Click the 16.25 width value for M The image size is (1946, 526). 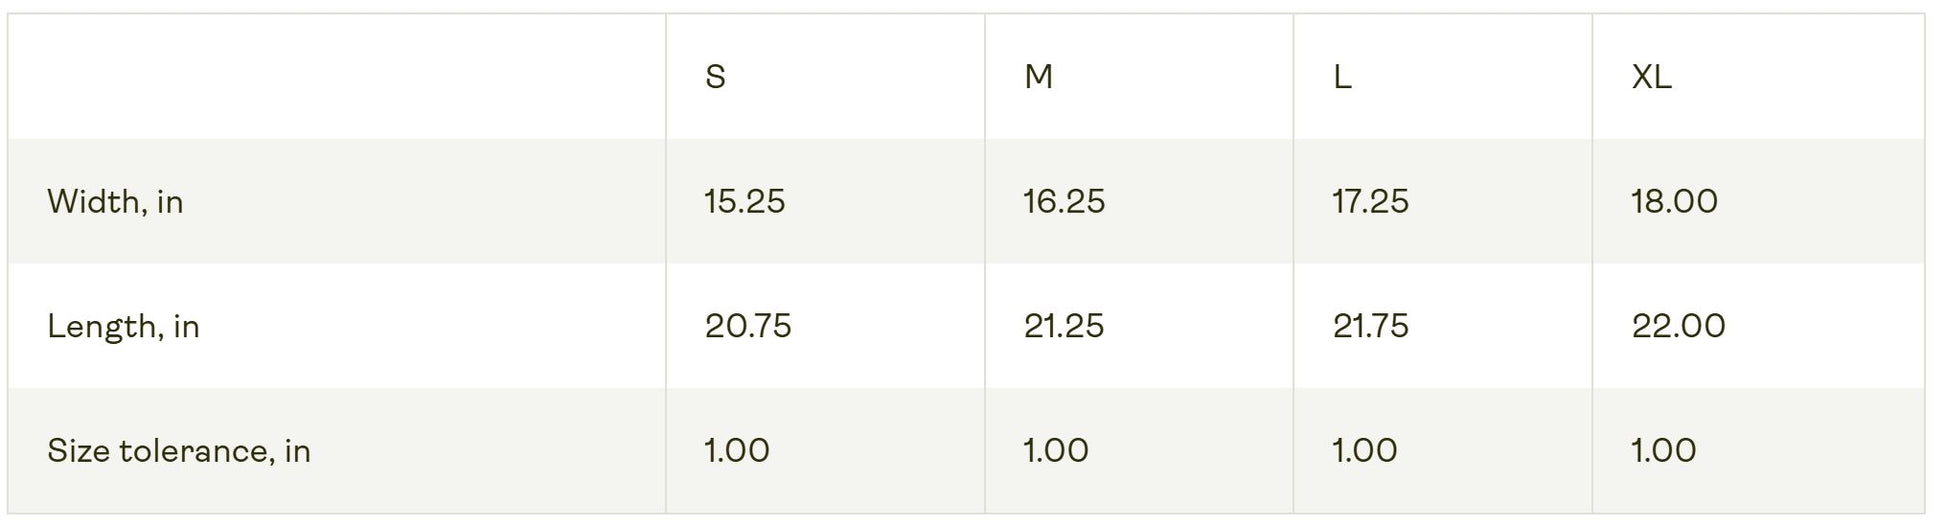tap(1064, 202)
